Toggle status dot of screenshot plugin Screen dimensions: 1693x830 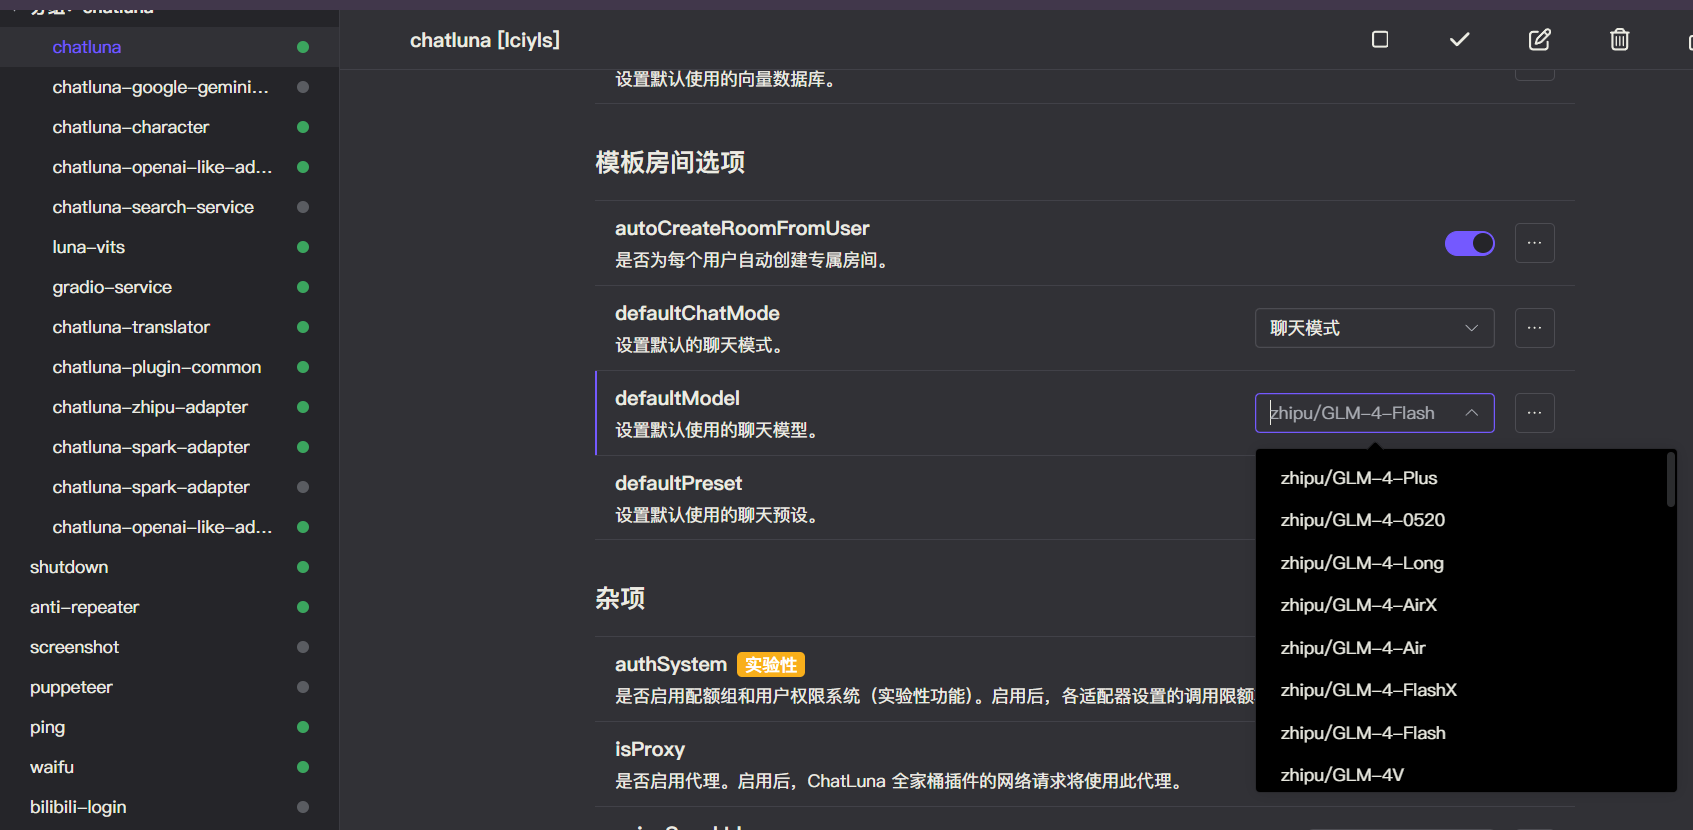click(303, 647)
